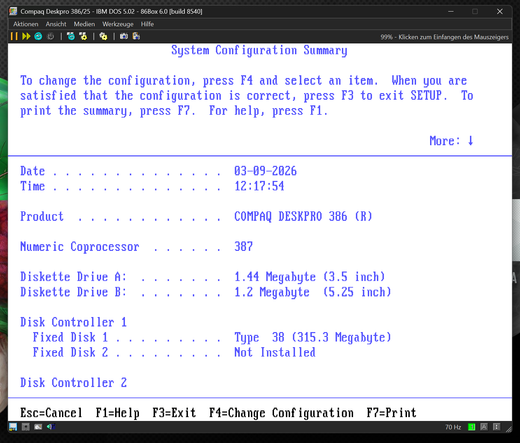Click the third status bar device icon
520x443 pixels.
coord(38,427)
